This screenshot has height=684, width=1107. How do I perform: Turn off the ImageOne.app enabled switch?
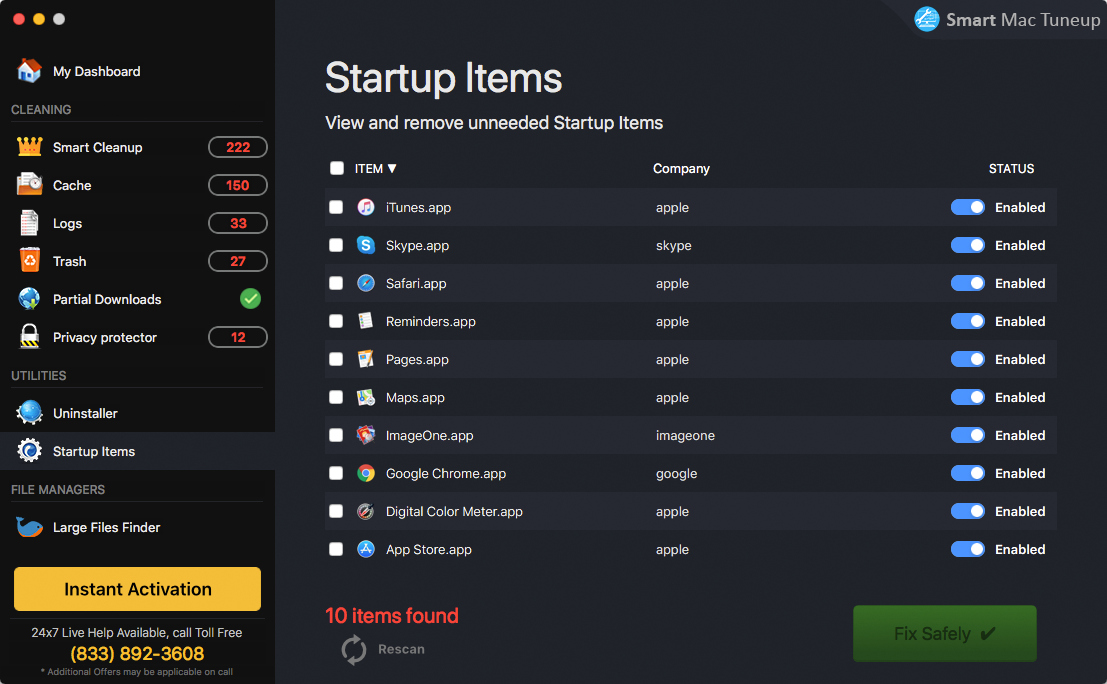(967, 435)
